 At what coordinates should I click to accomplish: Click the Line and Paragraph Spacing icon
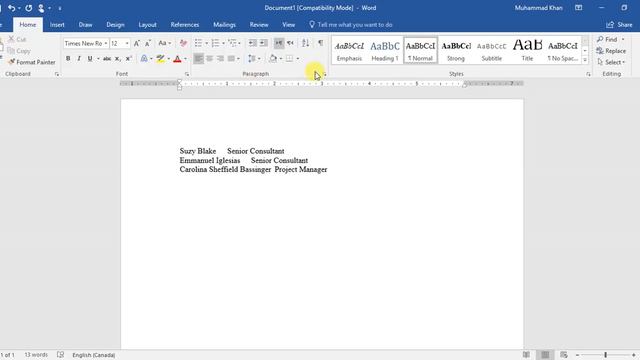251,59
